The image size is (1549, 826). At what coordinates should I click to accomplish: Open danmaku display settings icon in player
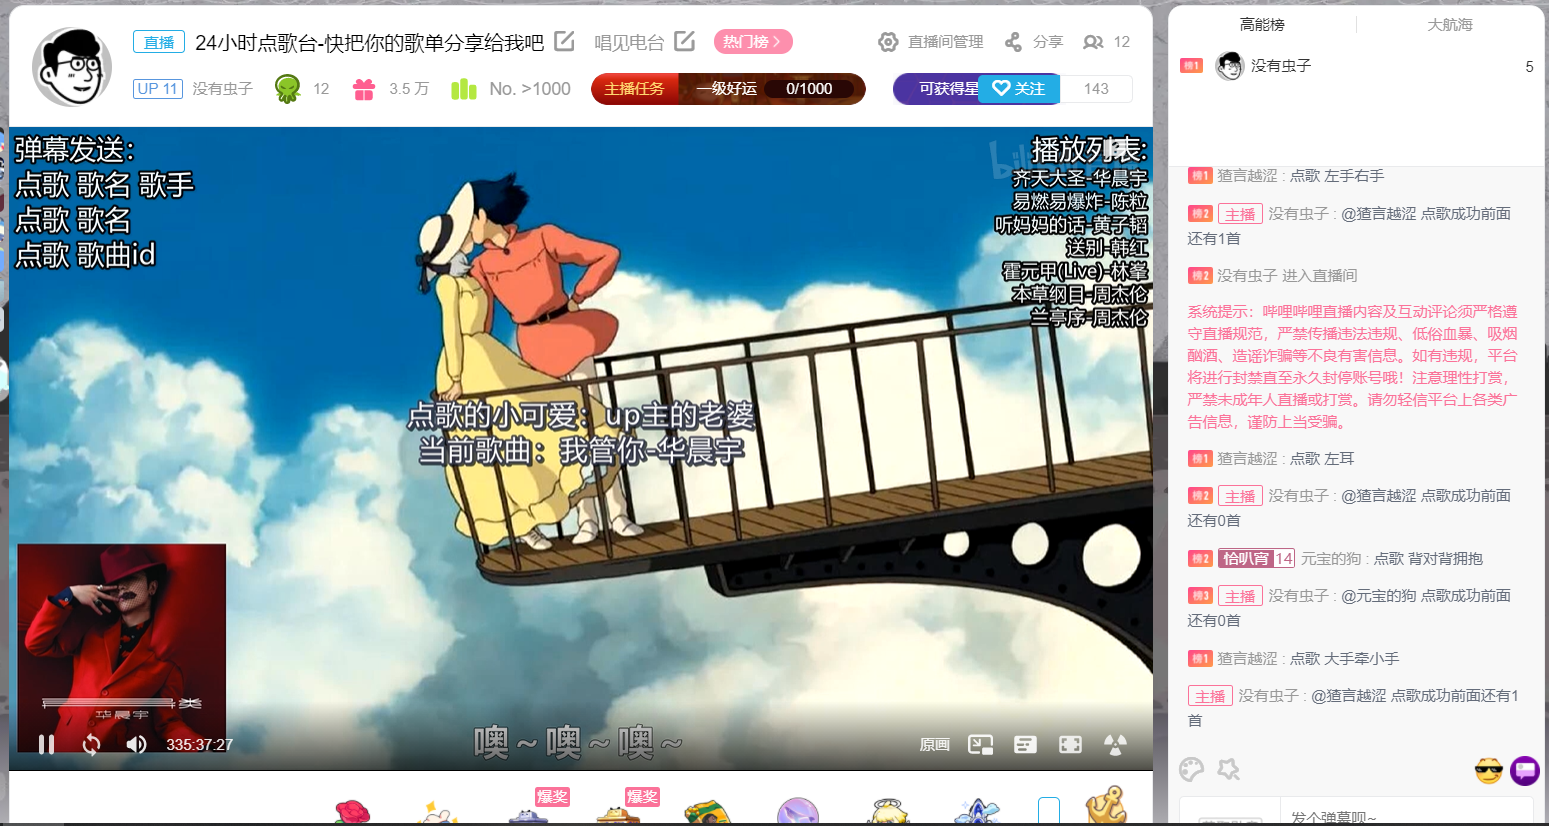click(1025, 744)
